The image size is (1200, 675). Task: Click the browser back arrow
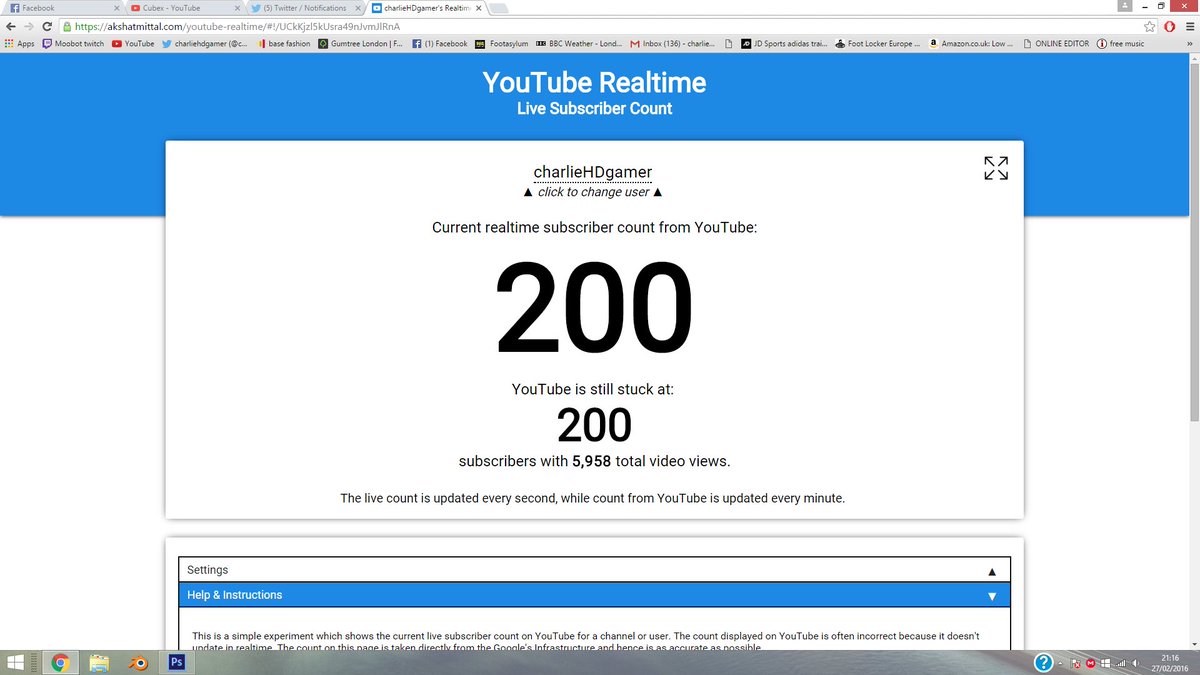tap(11, 27)
